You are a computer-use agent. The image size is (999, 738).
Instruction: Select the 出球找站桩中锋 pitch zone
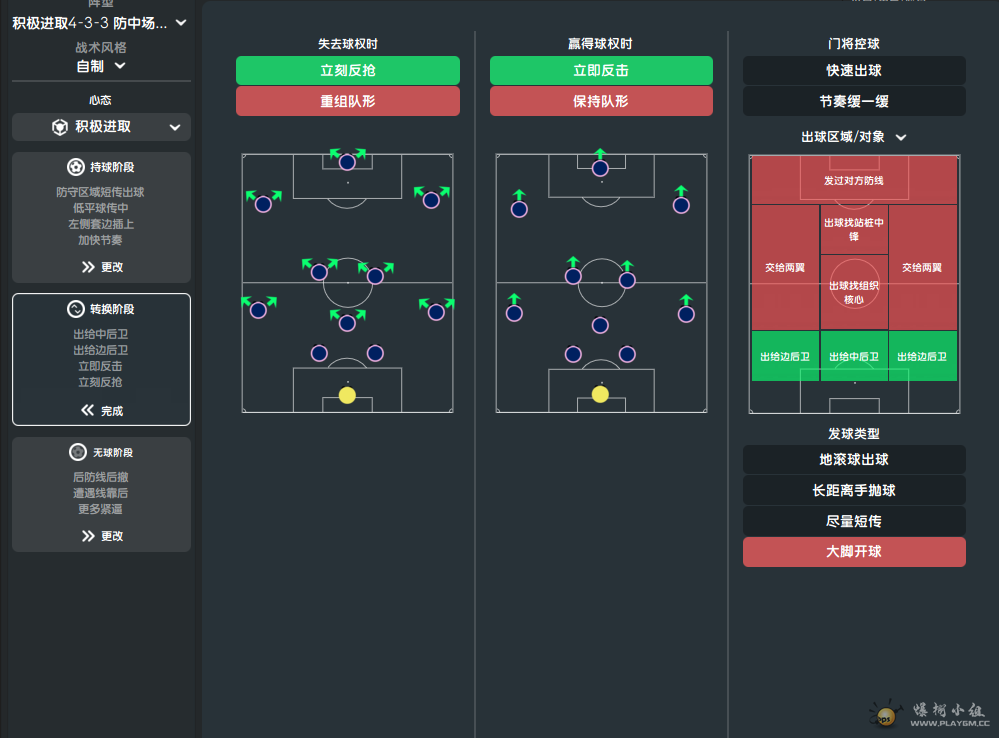[x=854, y=229]
